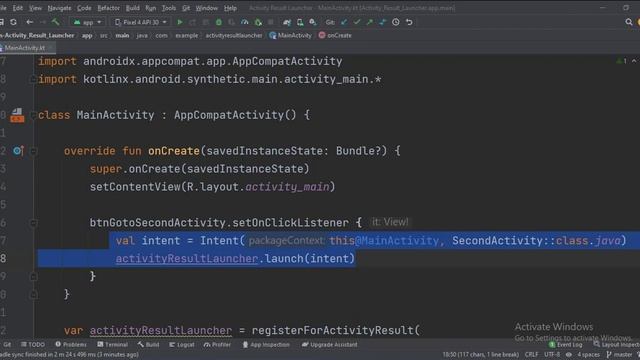Collapse the setOnClickListener lambda fold marker
Image resolution: width=640 pixels, height=360 pixels.
coord(33,223)
